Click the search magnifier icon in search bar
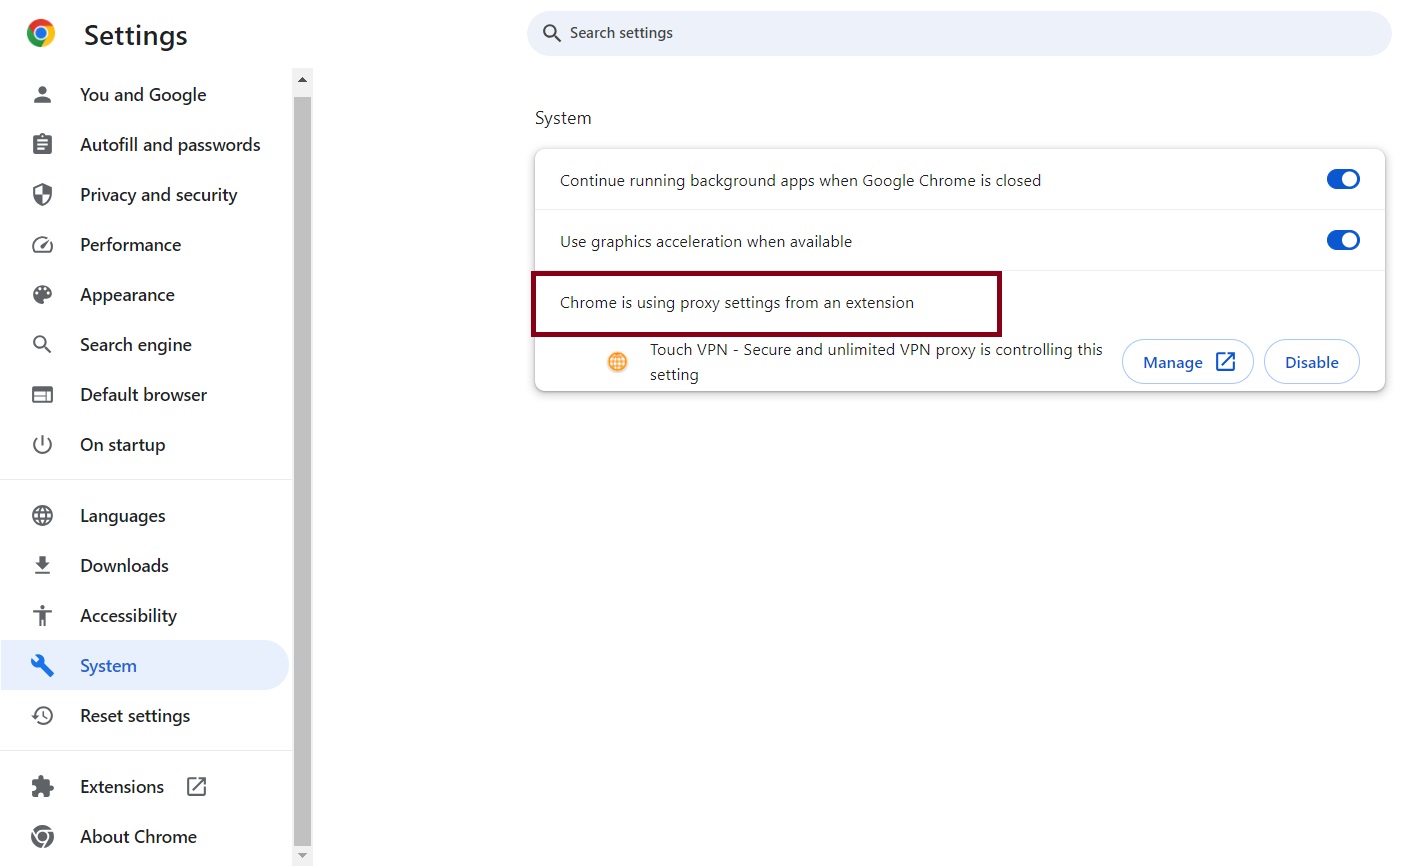Screen dimensions: 1418x866 [551, 33]
